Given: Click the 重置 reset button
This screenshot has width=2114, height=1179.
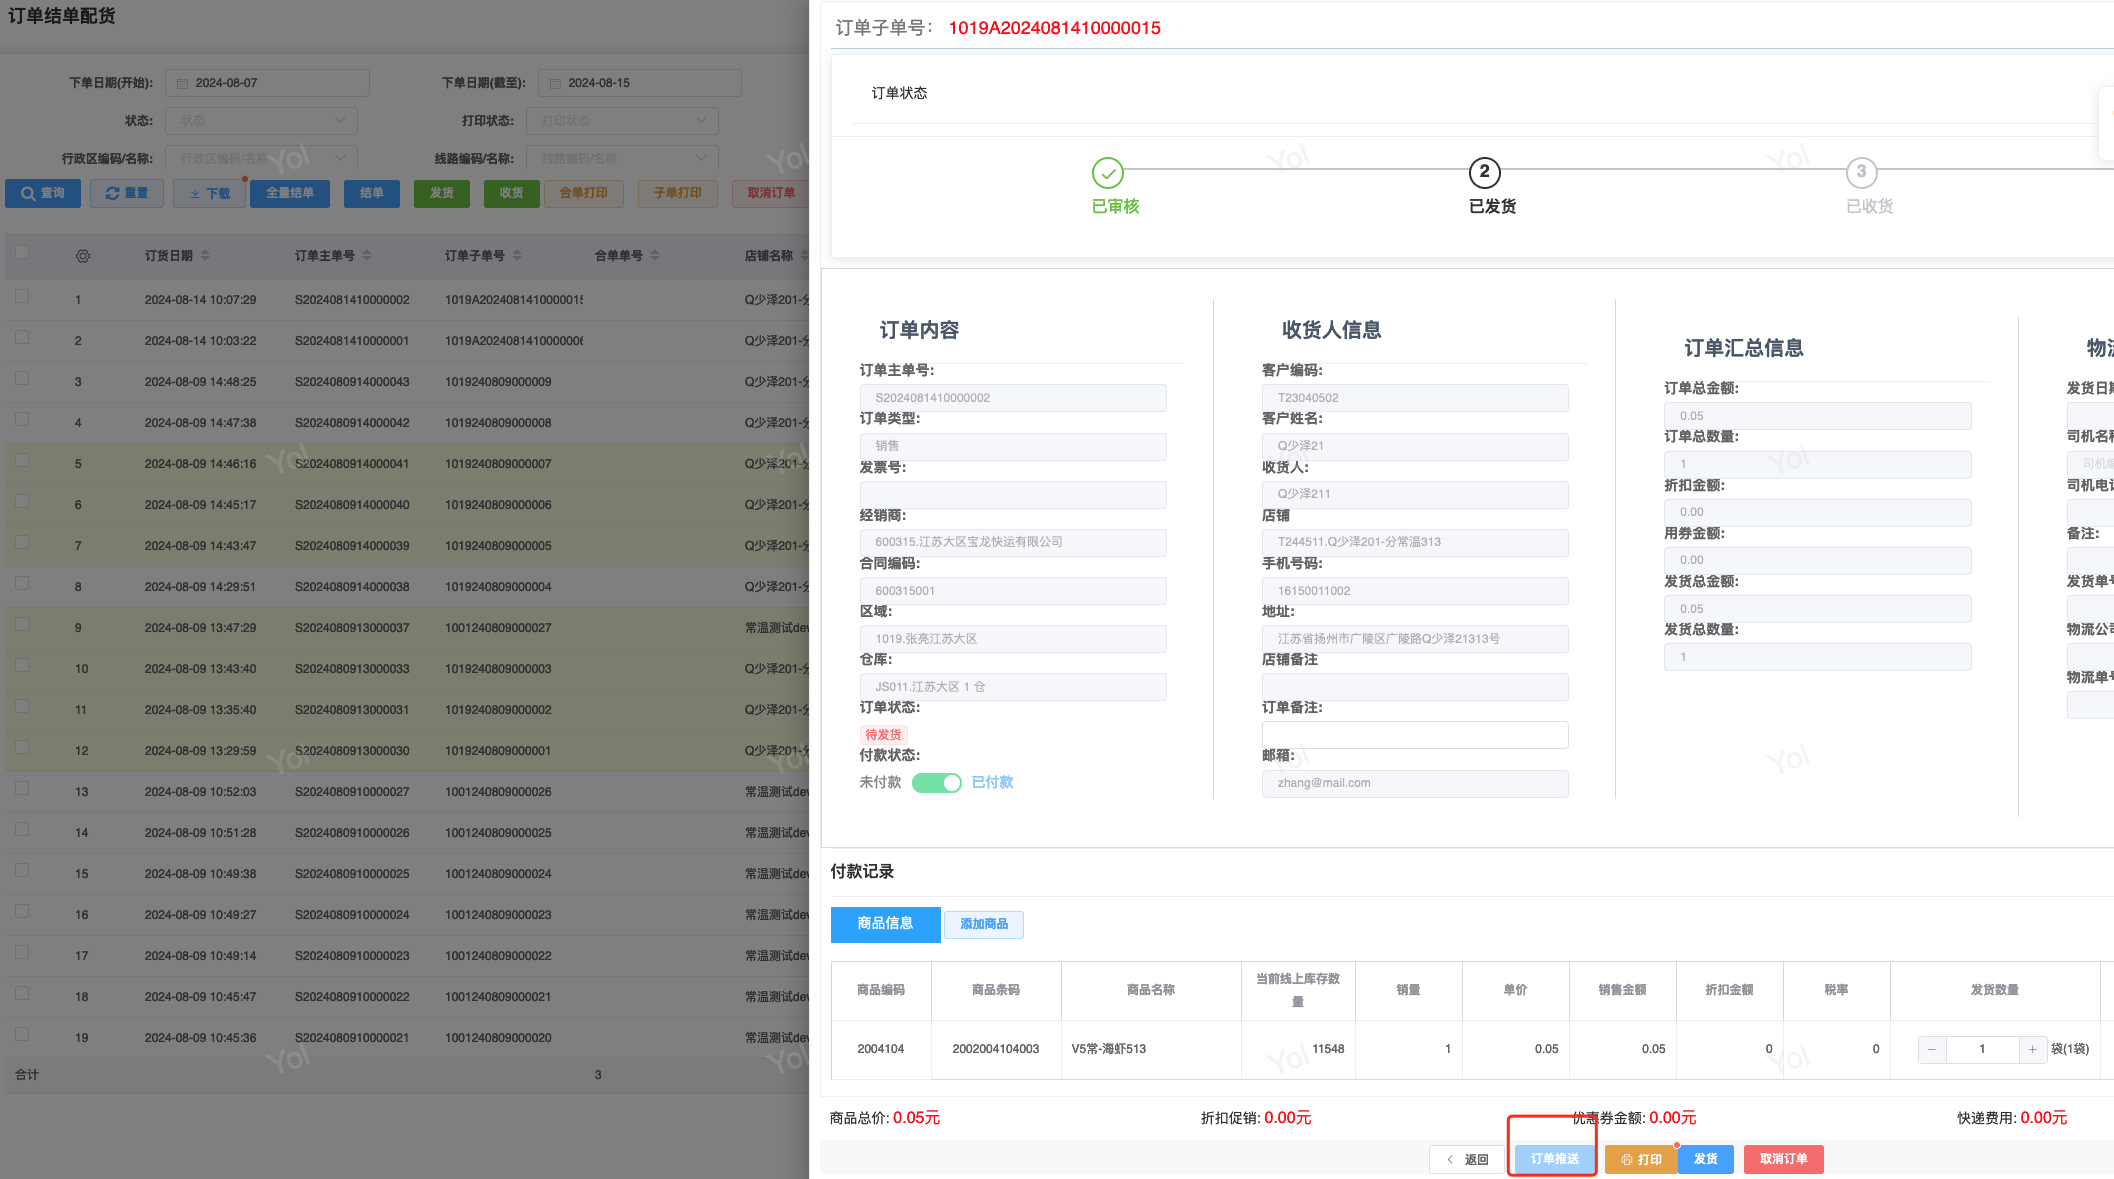Looking at the screenshot, I should (127, 193).
